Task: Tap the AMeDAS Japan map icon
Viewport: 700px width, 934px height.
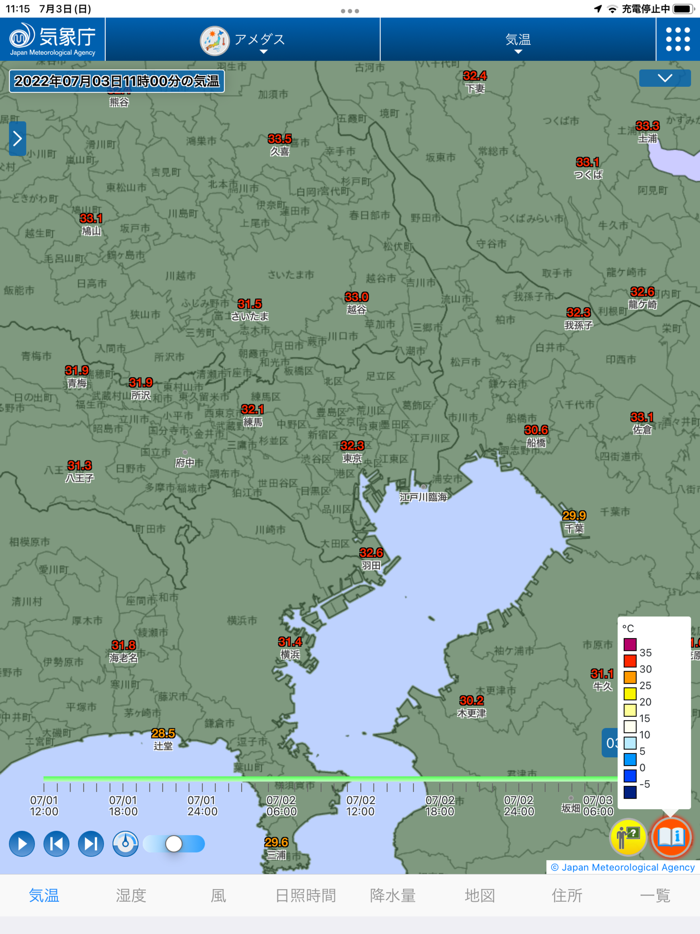Action: (x=214, y=41)
